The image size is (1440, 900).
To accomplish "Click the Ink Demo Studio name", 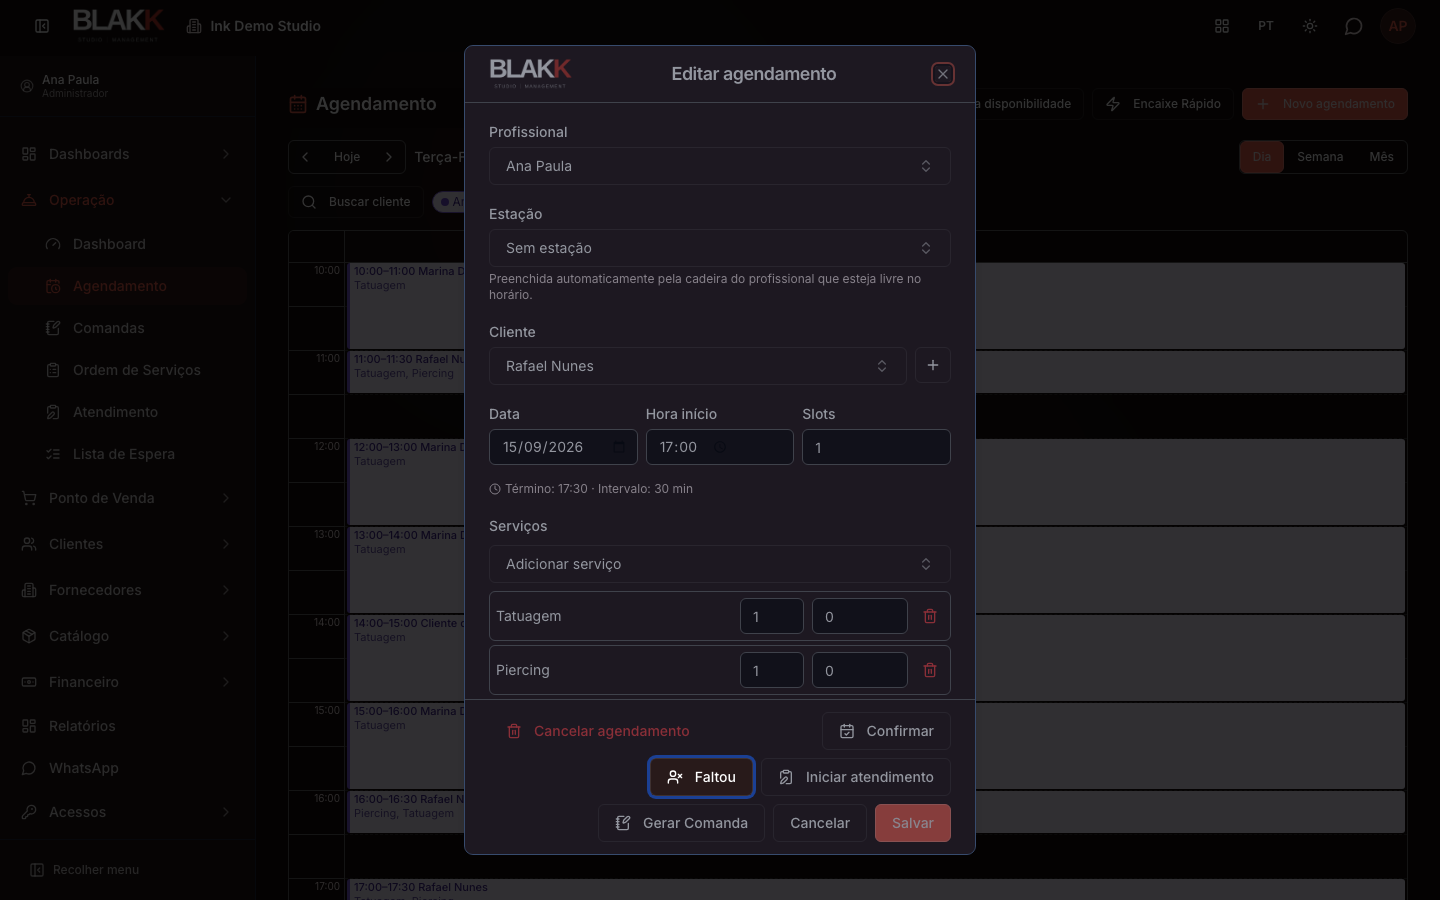I will point(265,26).
